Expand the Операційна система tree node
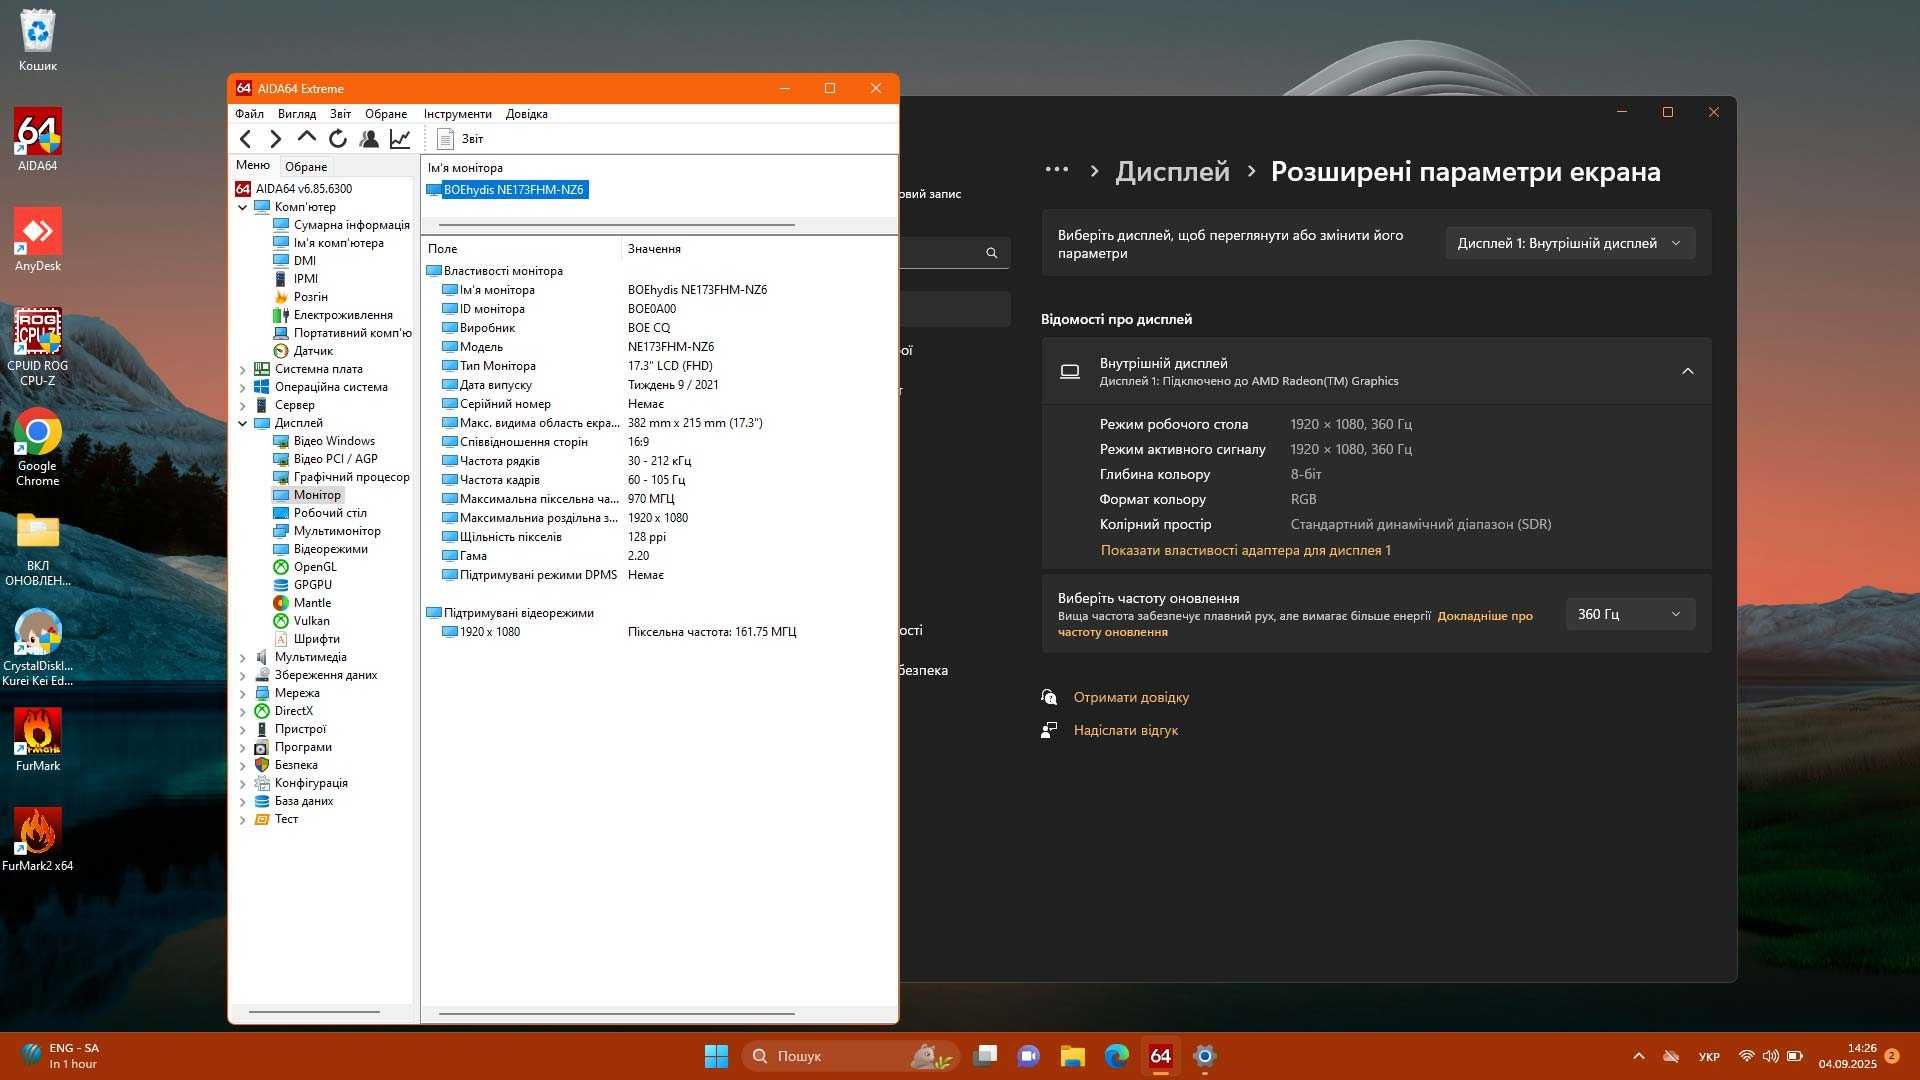1920x1080 pixels. click(x=242, y=388)
